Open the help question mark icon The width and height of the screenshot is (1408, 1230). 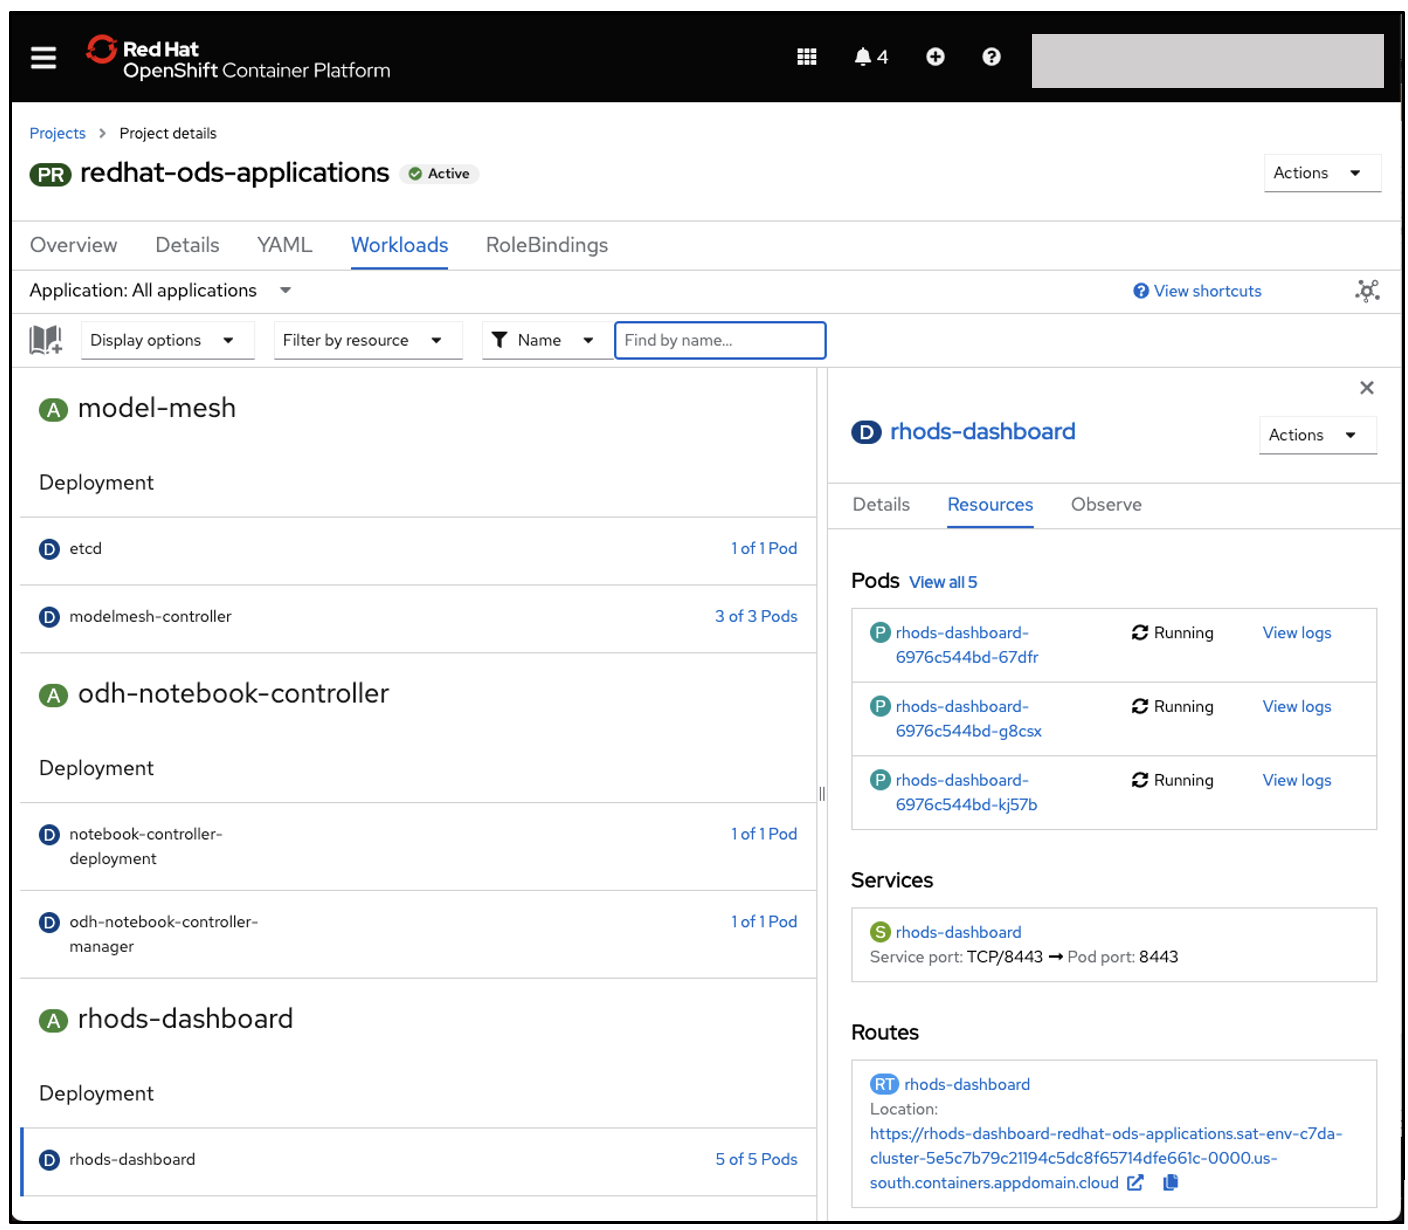click(x=991, y=57)
